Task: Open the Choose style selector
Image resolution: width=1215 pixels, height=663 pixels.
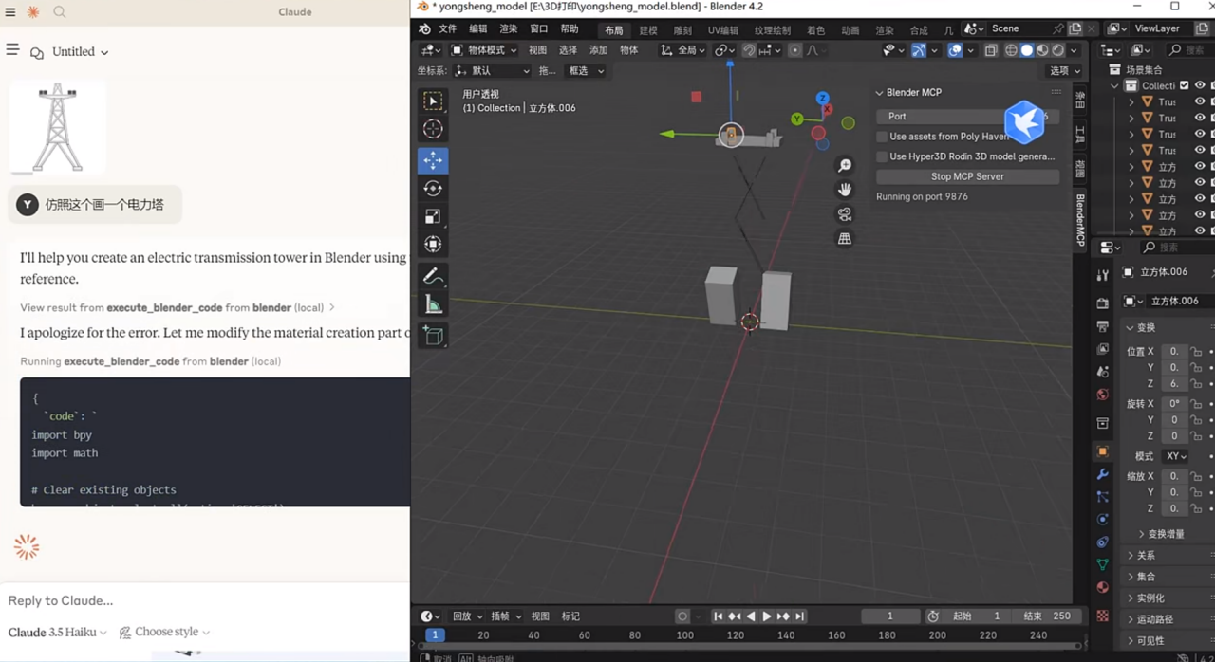Action: click(165, 632)
